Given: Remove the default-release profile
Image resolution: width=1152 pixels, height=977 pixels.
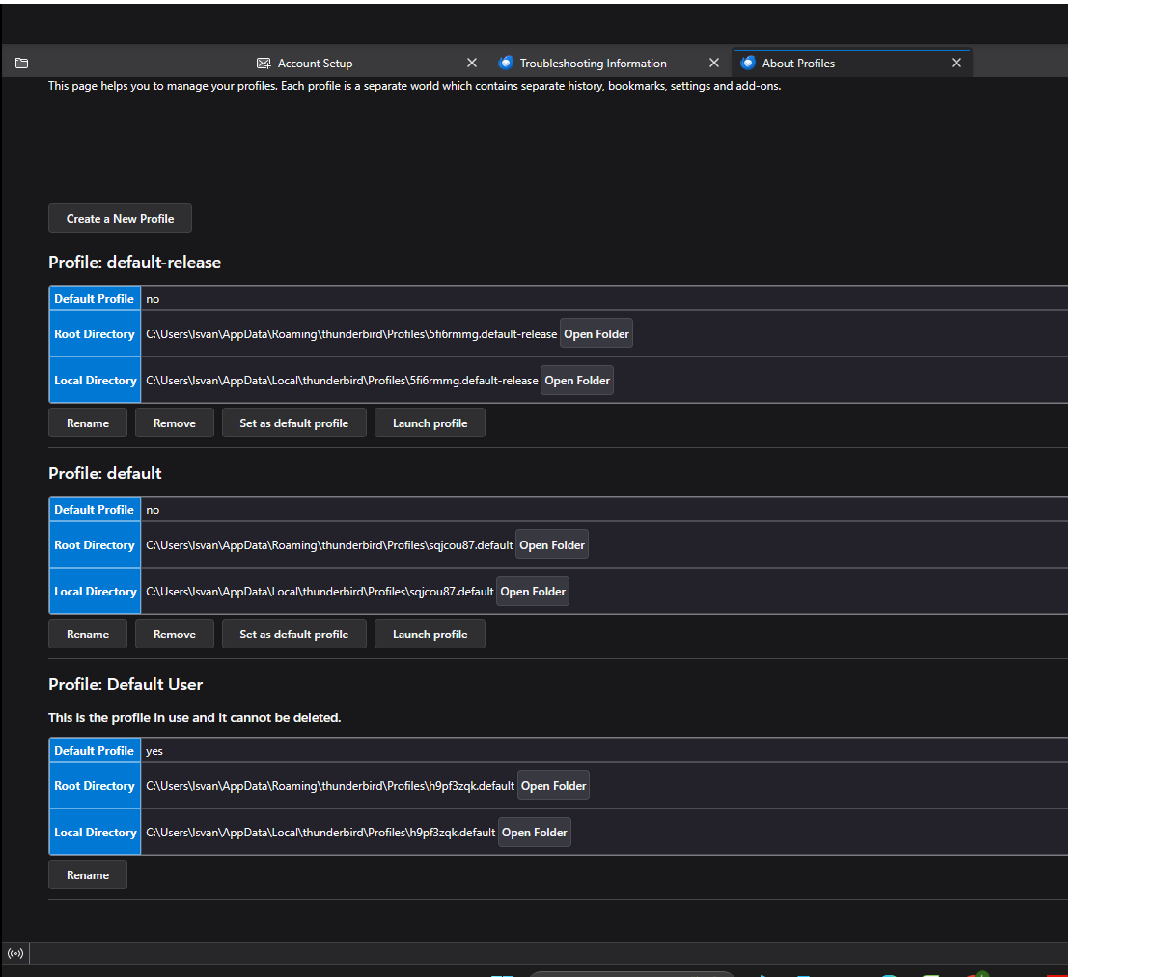Looking at the screenshot, I should coord(174,423).
